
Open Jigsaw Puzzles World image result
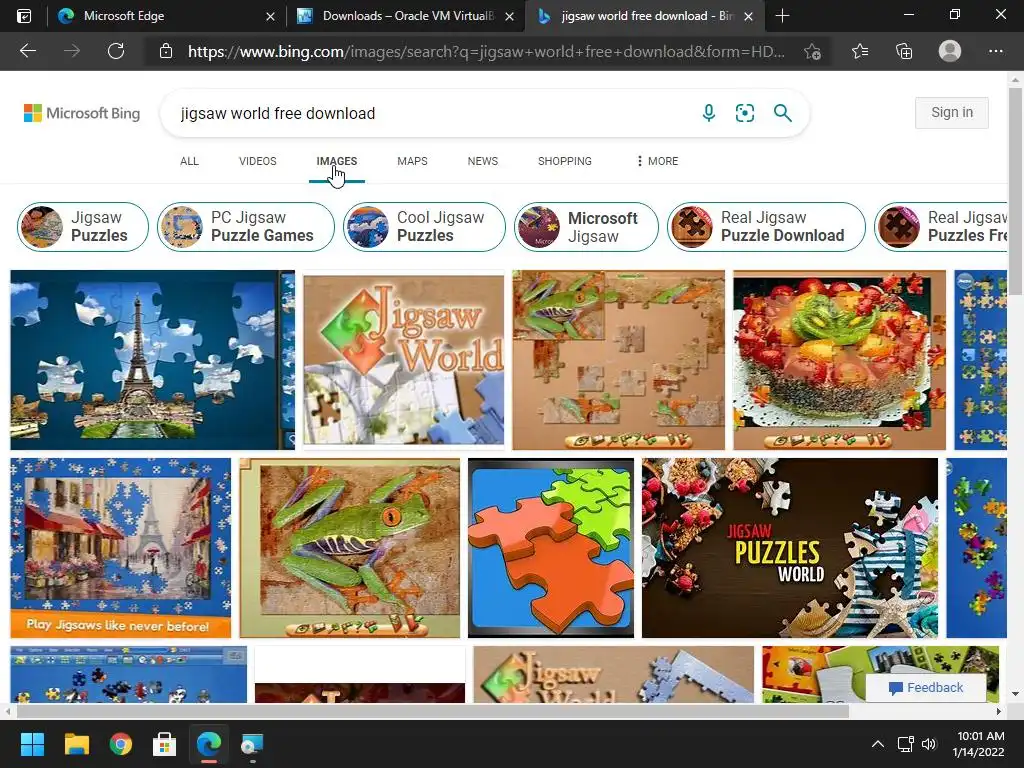[790, 548]
